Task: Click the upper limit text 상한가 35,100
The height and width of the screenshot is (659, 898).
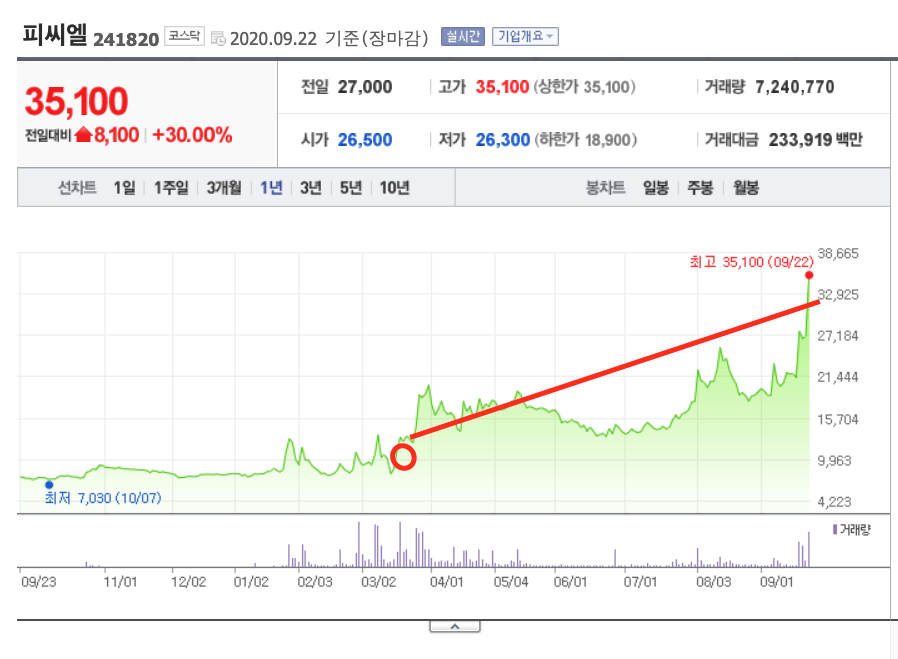Action: tap(585, 87)
